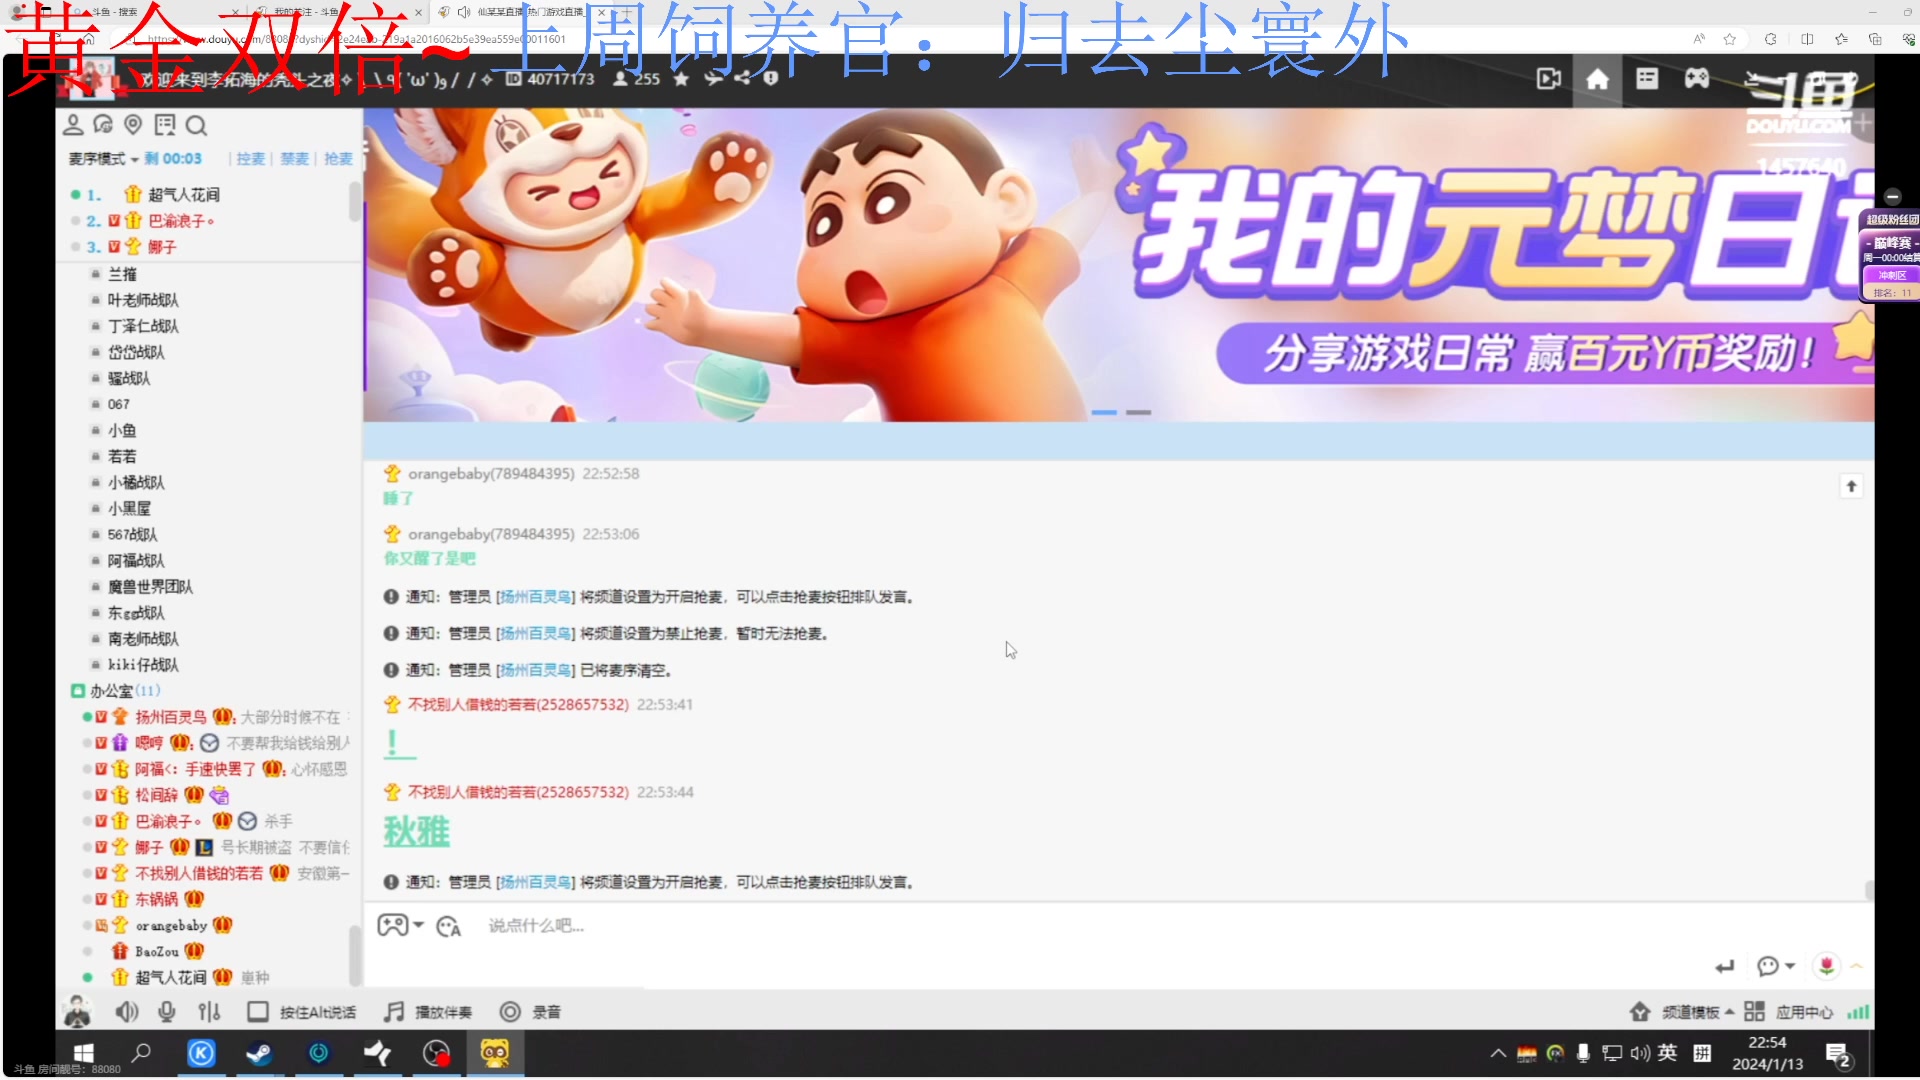Click the favorite star icon in header
This screenshot has width=1920, height=1080.
point(681,79)
